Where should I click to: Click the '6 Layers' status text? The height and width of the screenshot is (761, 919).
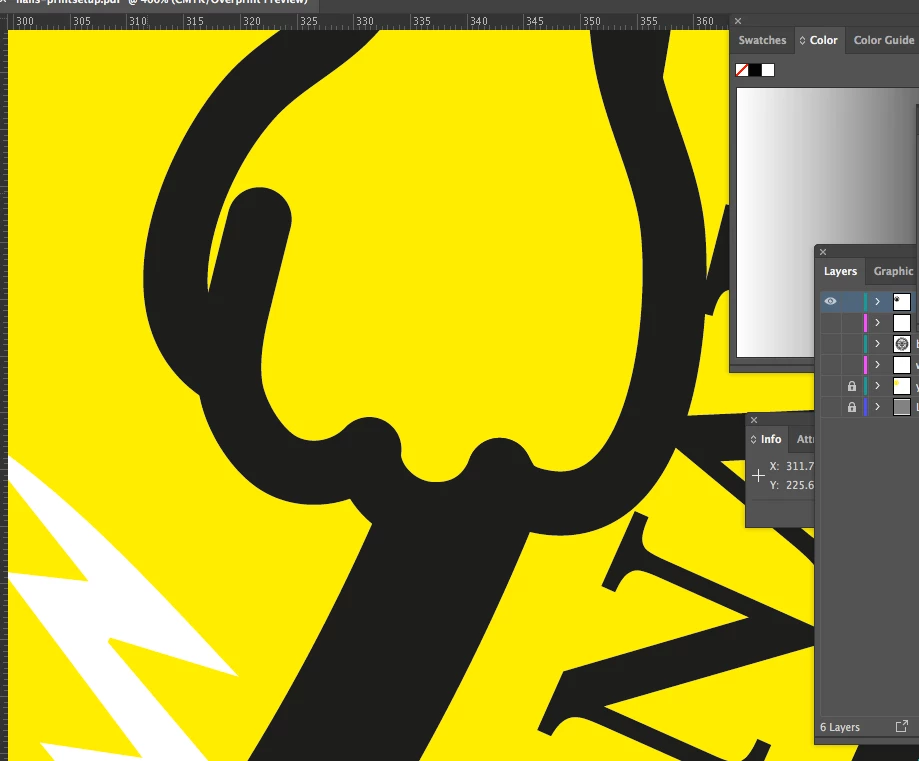[x=840, y=727]
